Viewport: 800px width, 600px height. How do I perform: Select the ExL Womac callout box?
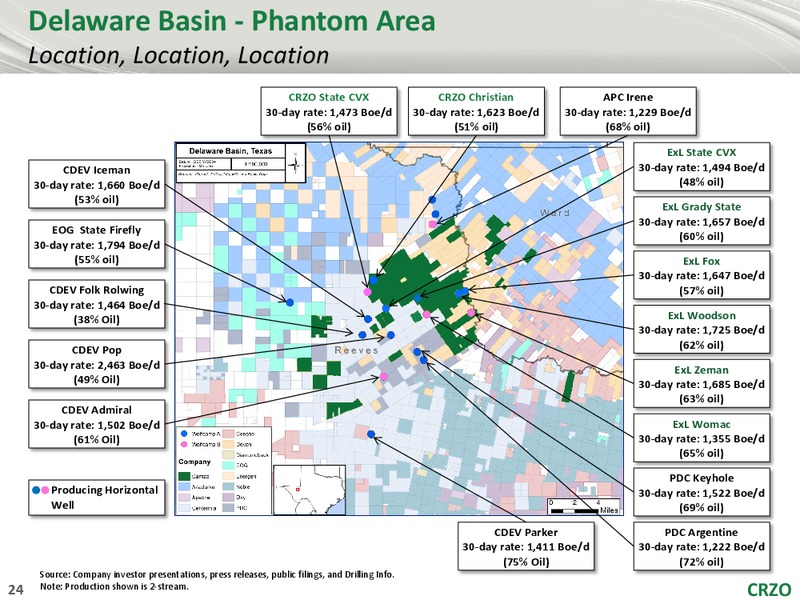702,438
